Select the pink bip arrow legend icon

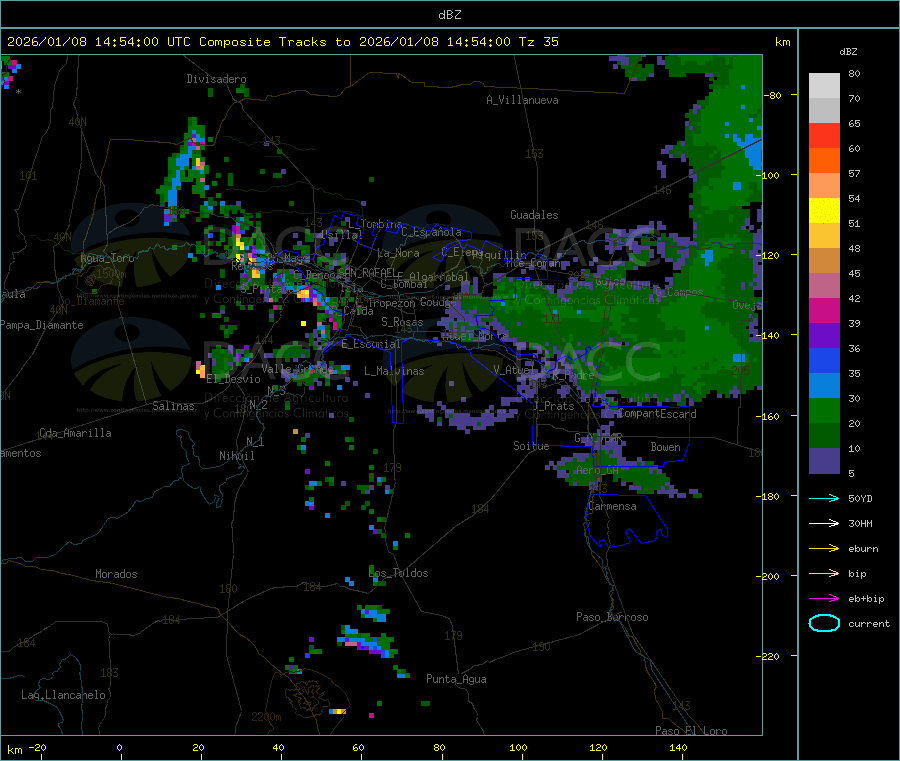click(824, 573)
